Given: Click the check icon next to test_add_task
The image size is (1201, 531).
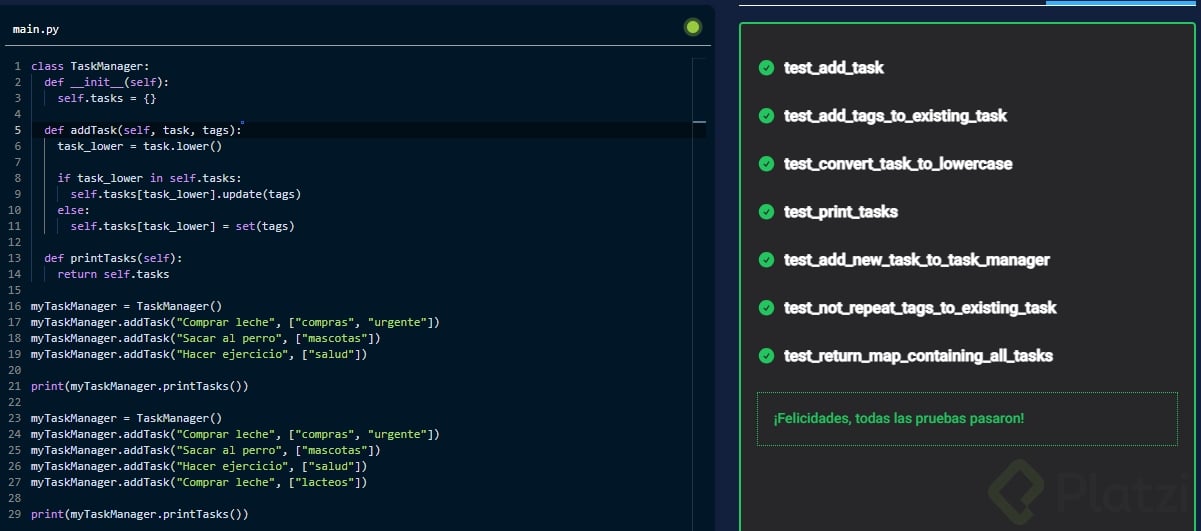Looking at the screenshot, I should (x=766, y=68).
